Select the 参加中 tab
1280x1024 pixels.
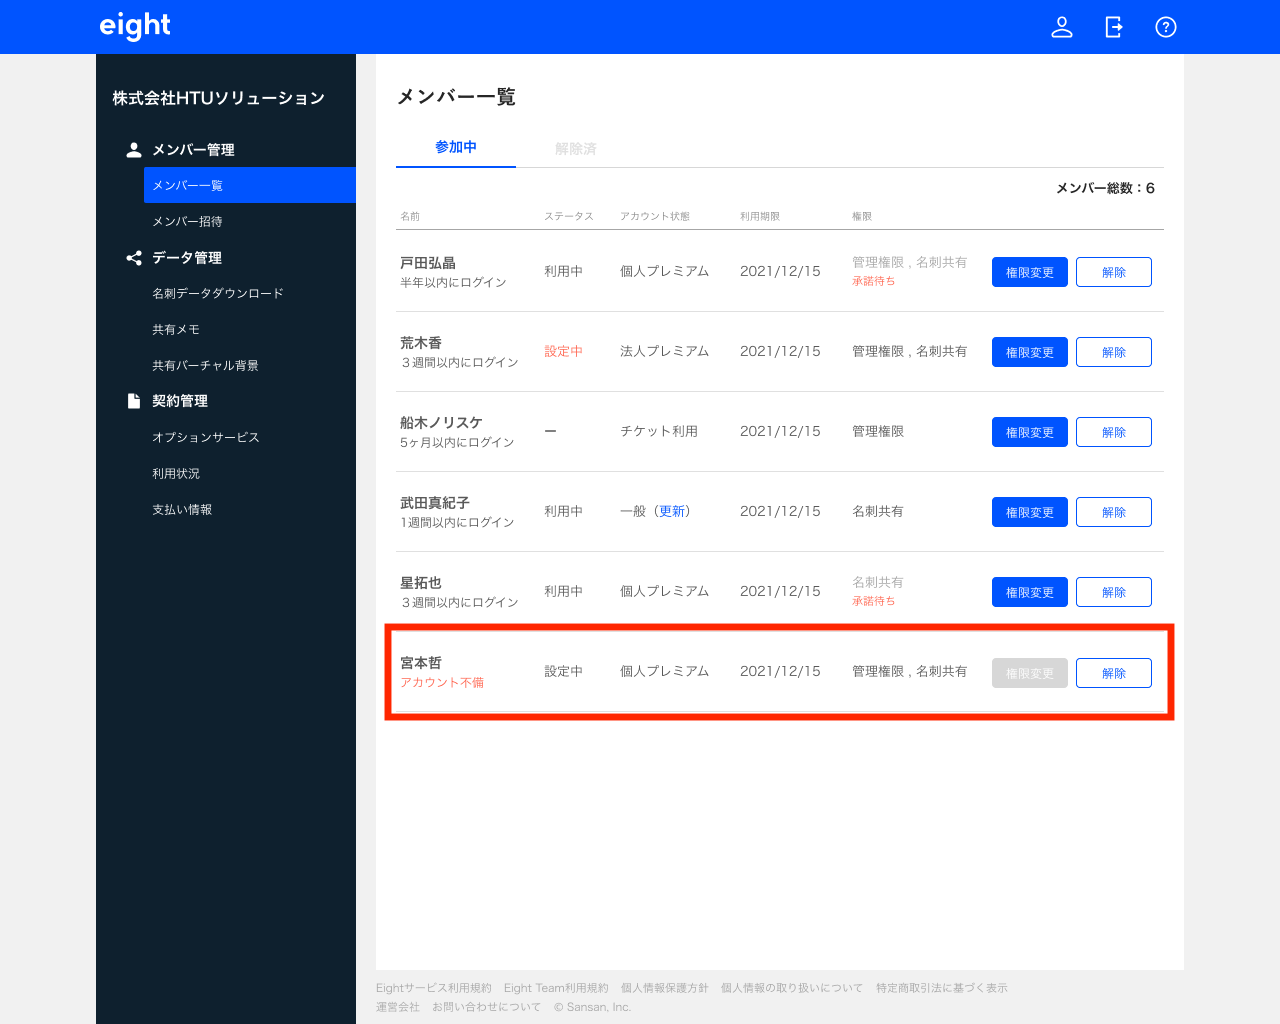coord(456,147)
